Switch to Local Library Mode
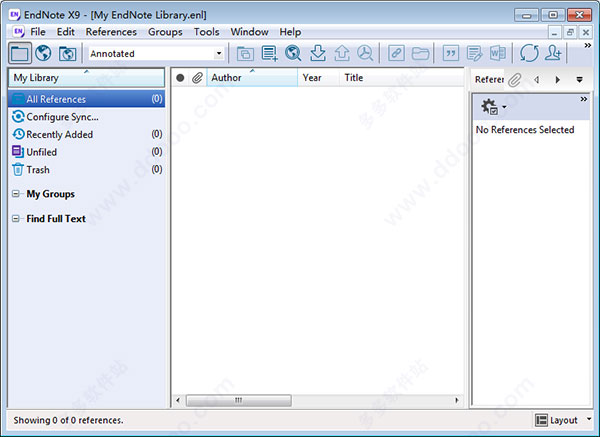600x437 pixels. coord(20,53)
